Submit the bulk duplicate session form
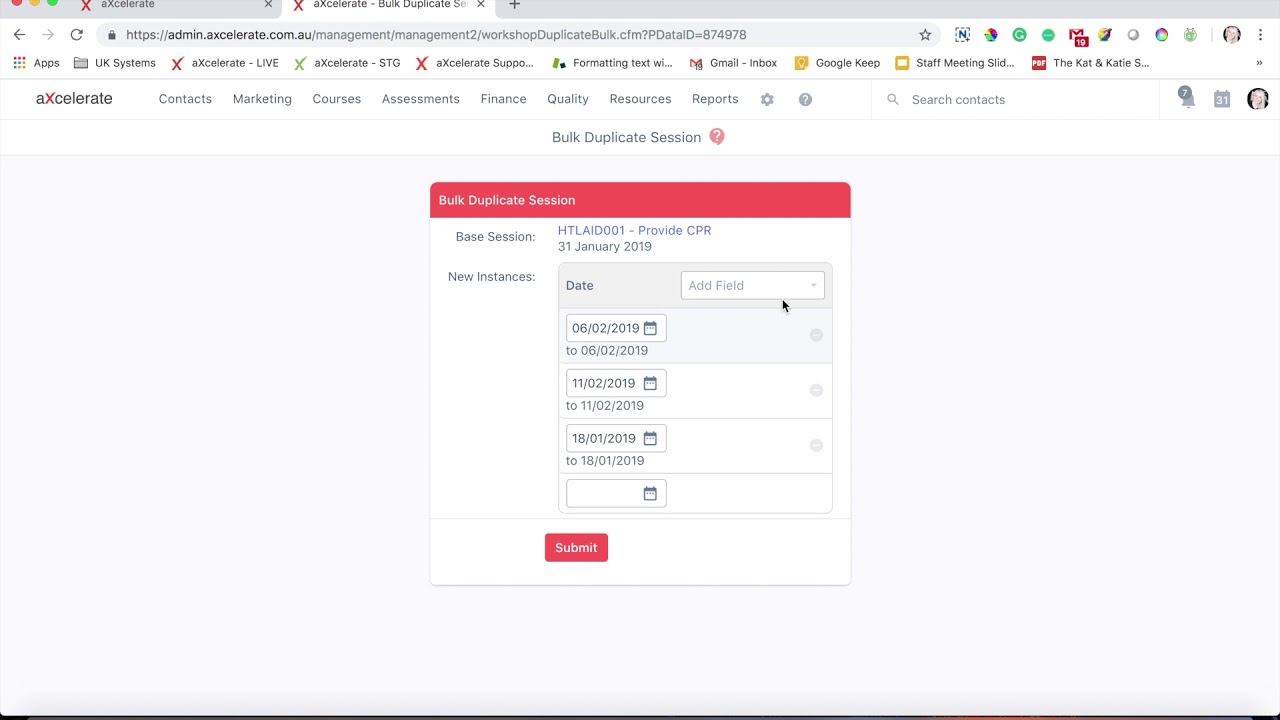Viewport: 1280px width, 720px height. pyautogui.click(x=576, y=547)
